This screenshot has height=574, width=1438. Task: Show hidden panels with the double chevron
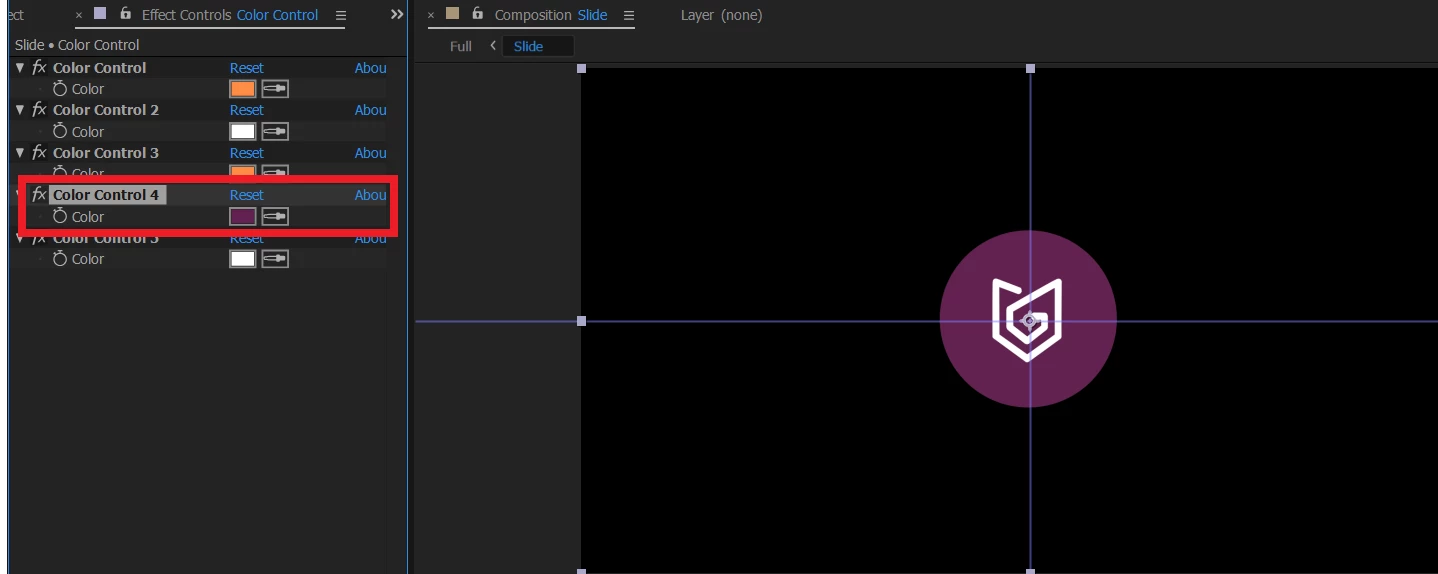tap(397, 14)
